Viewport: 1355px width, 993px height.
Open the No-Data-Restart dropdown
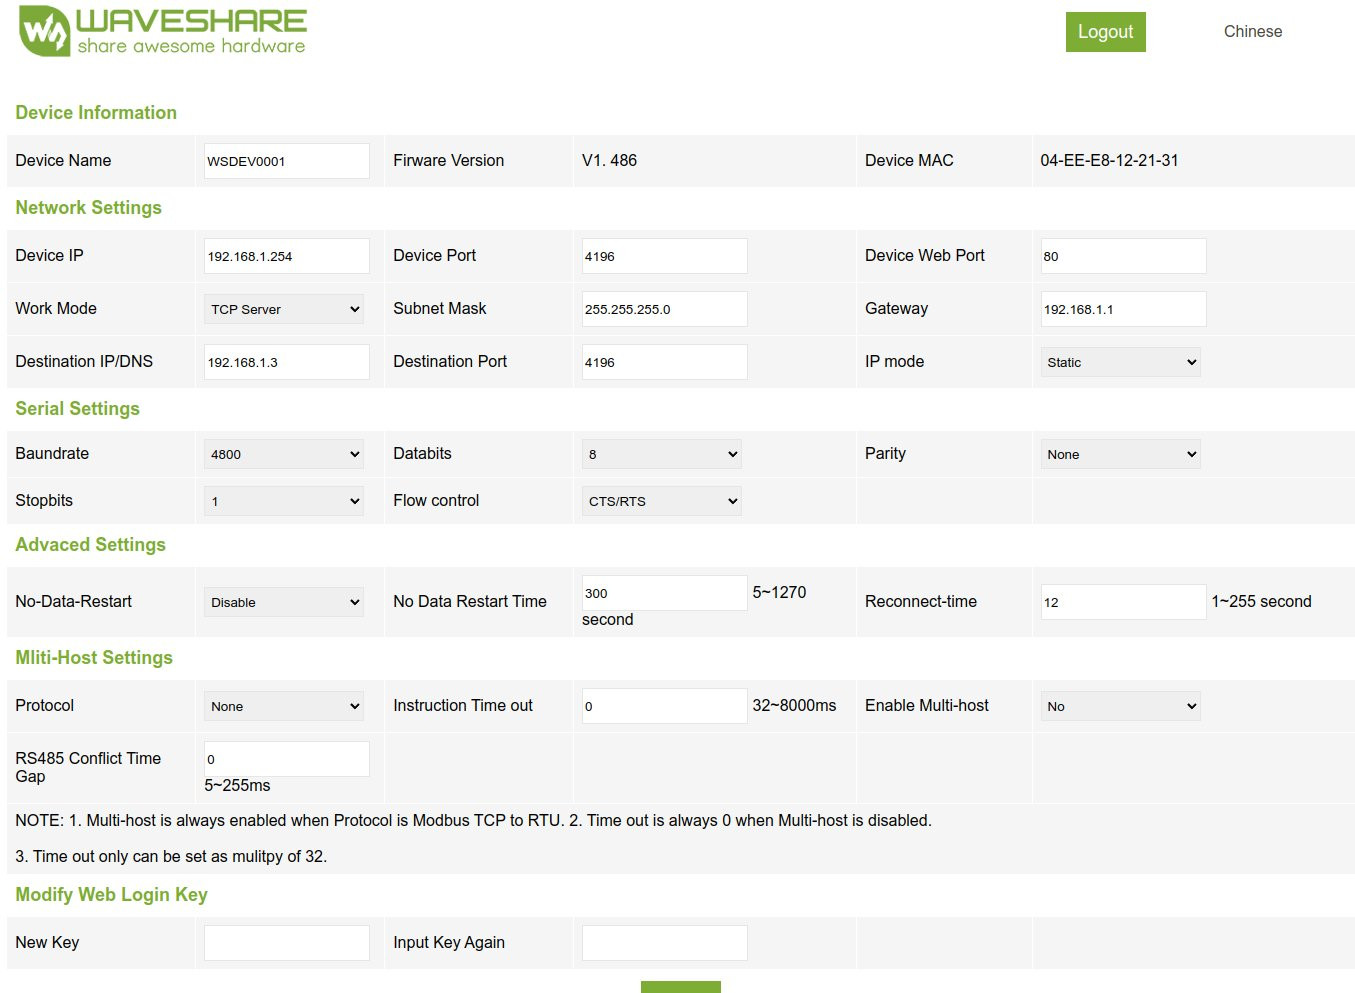click(x=284, y=602)
